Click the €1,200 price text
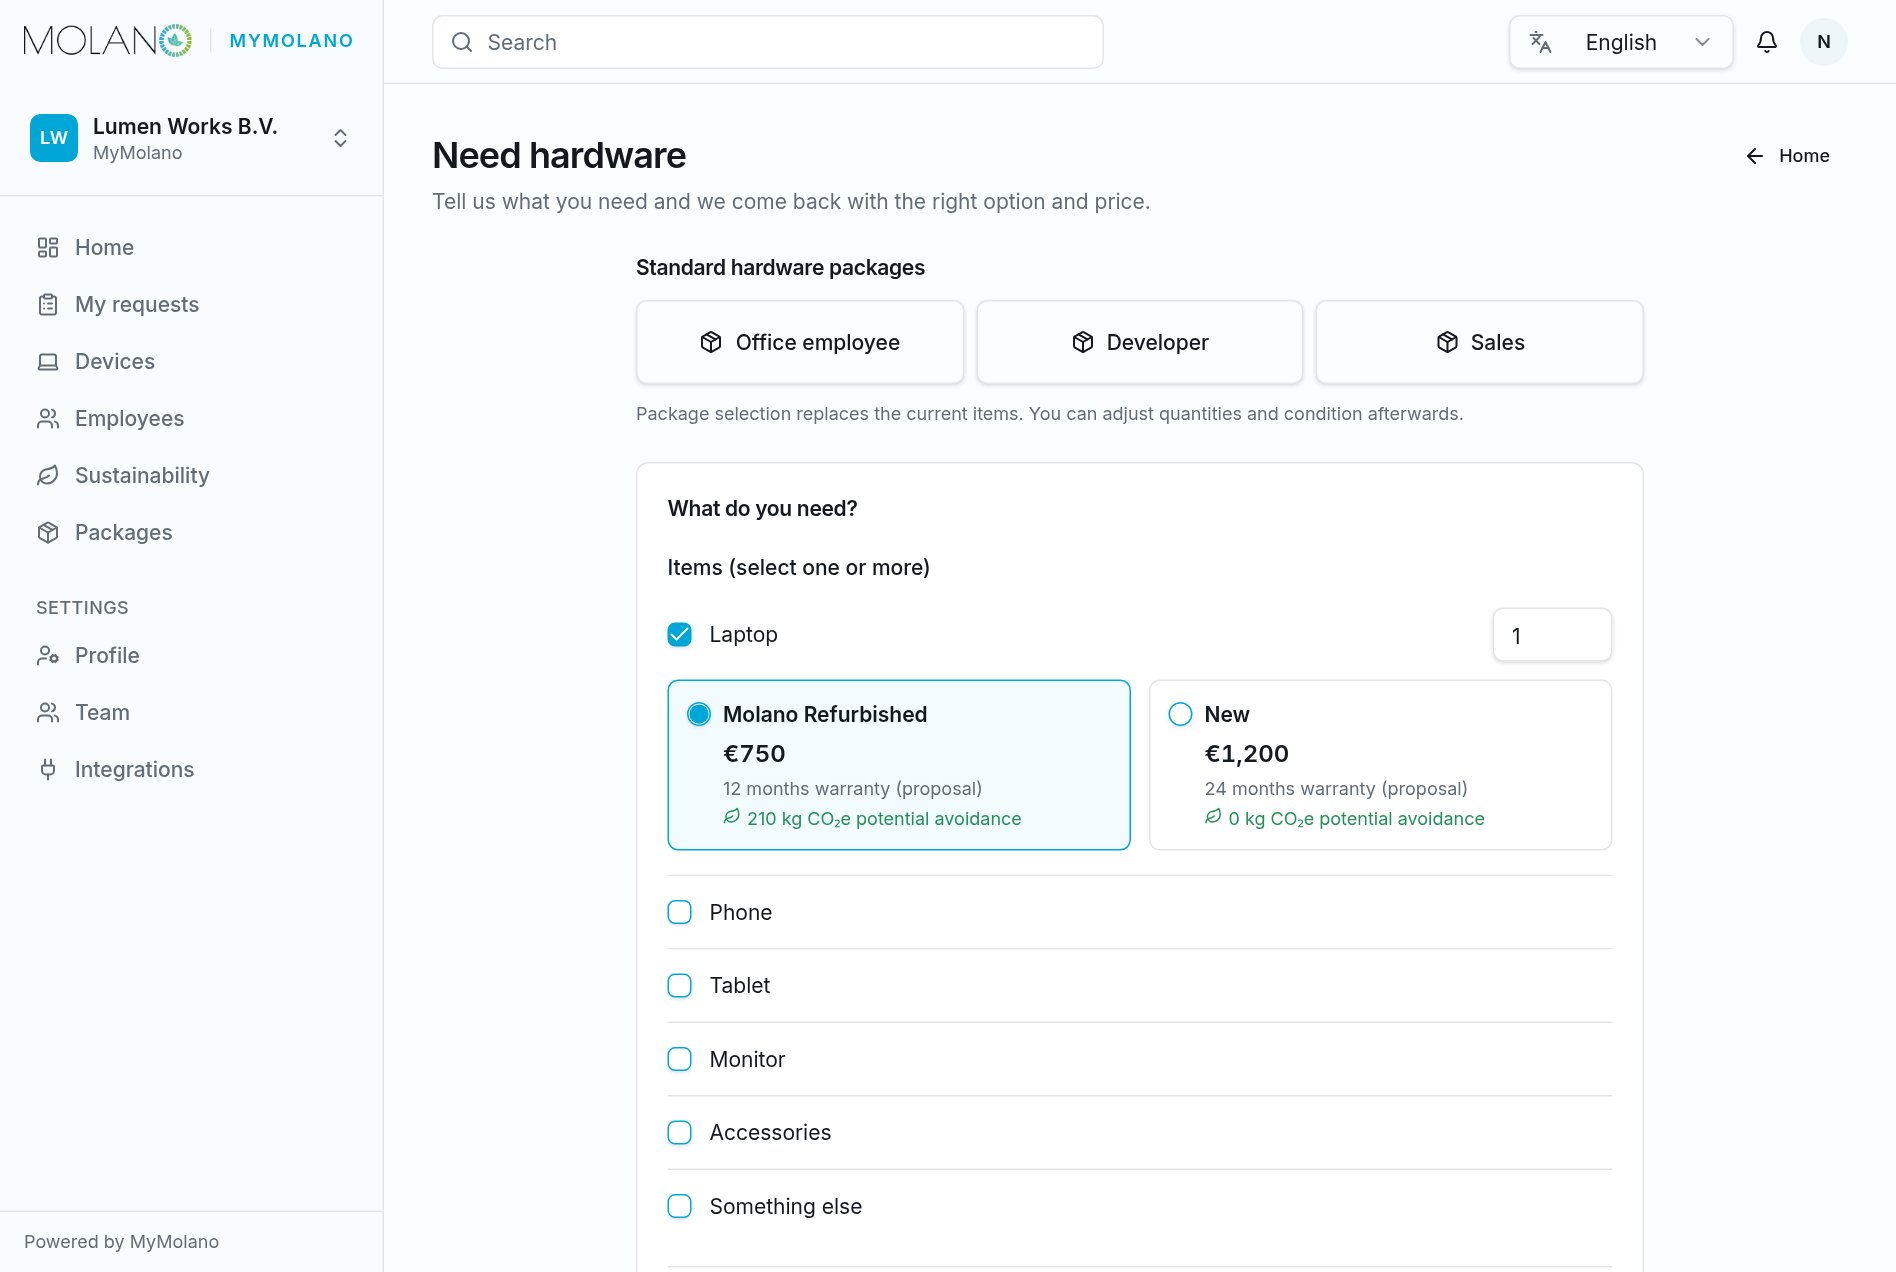The width and height of the screenshot is (1896, 1272). 1247,754
